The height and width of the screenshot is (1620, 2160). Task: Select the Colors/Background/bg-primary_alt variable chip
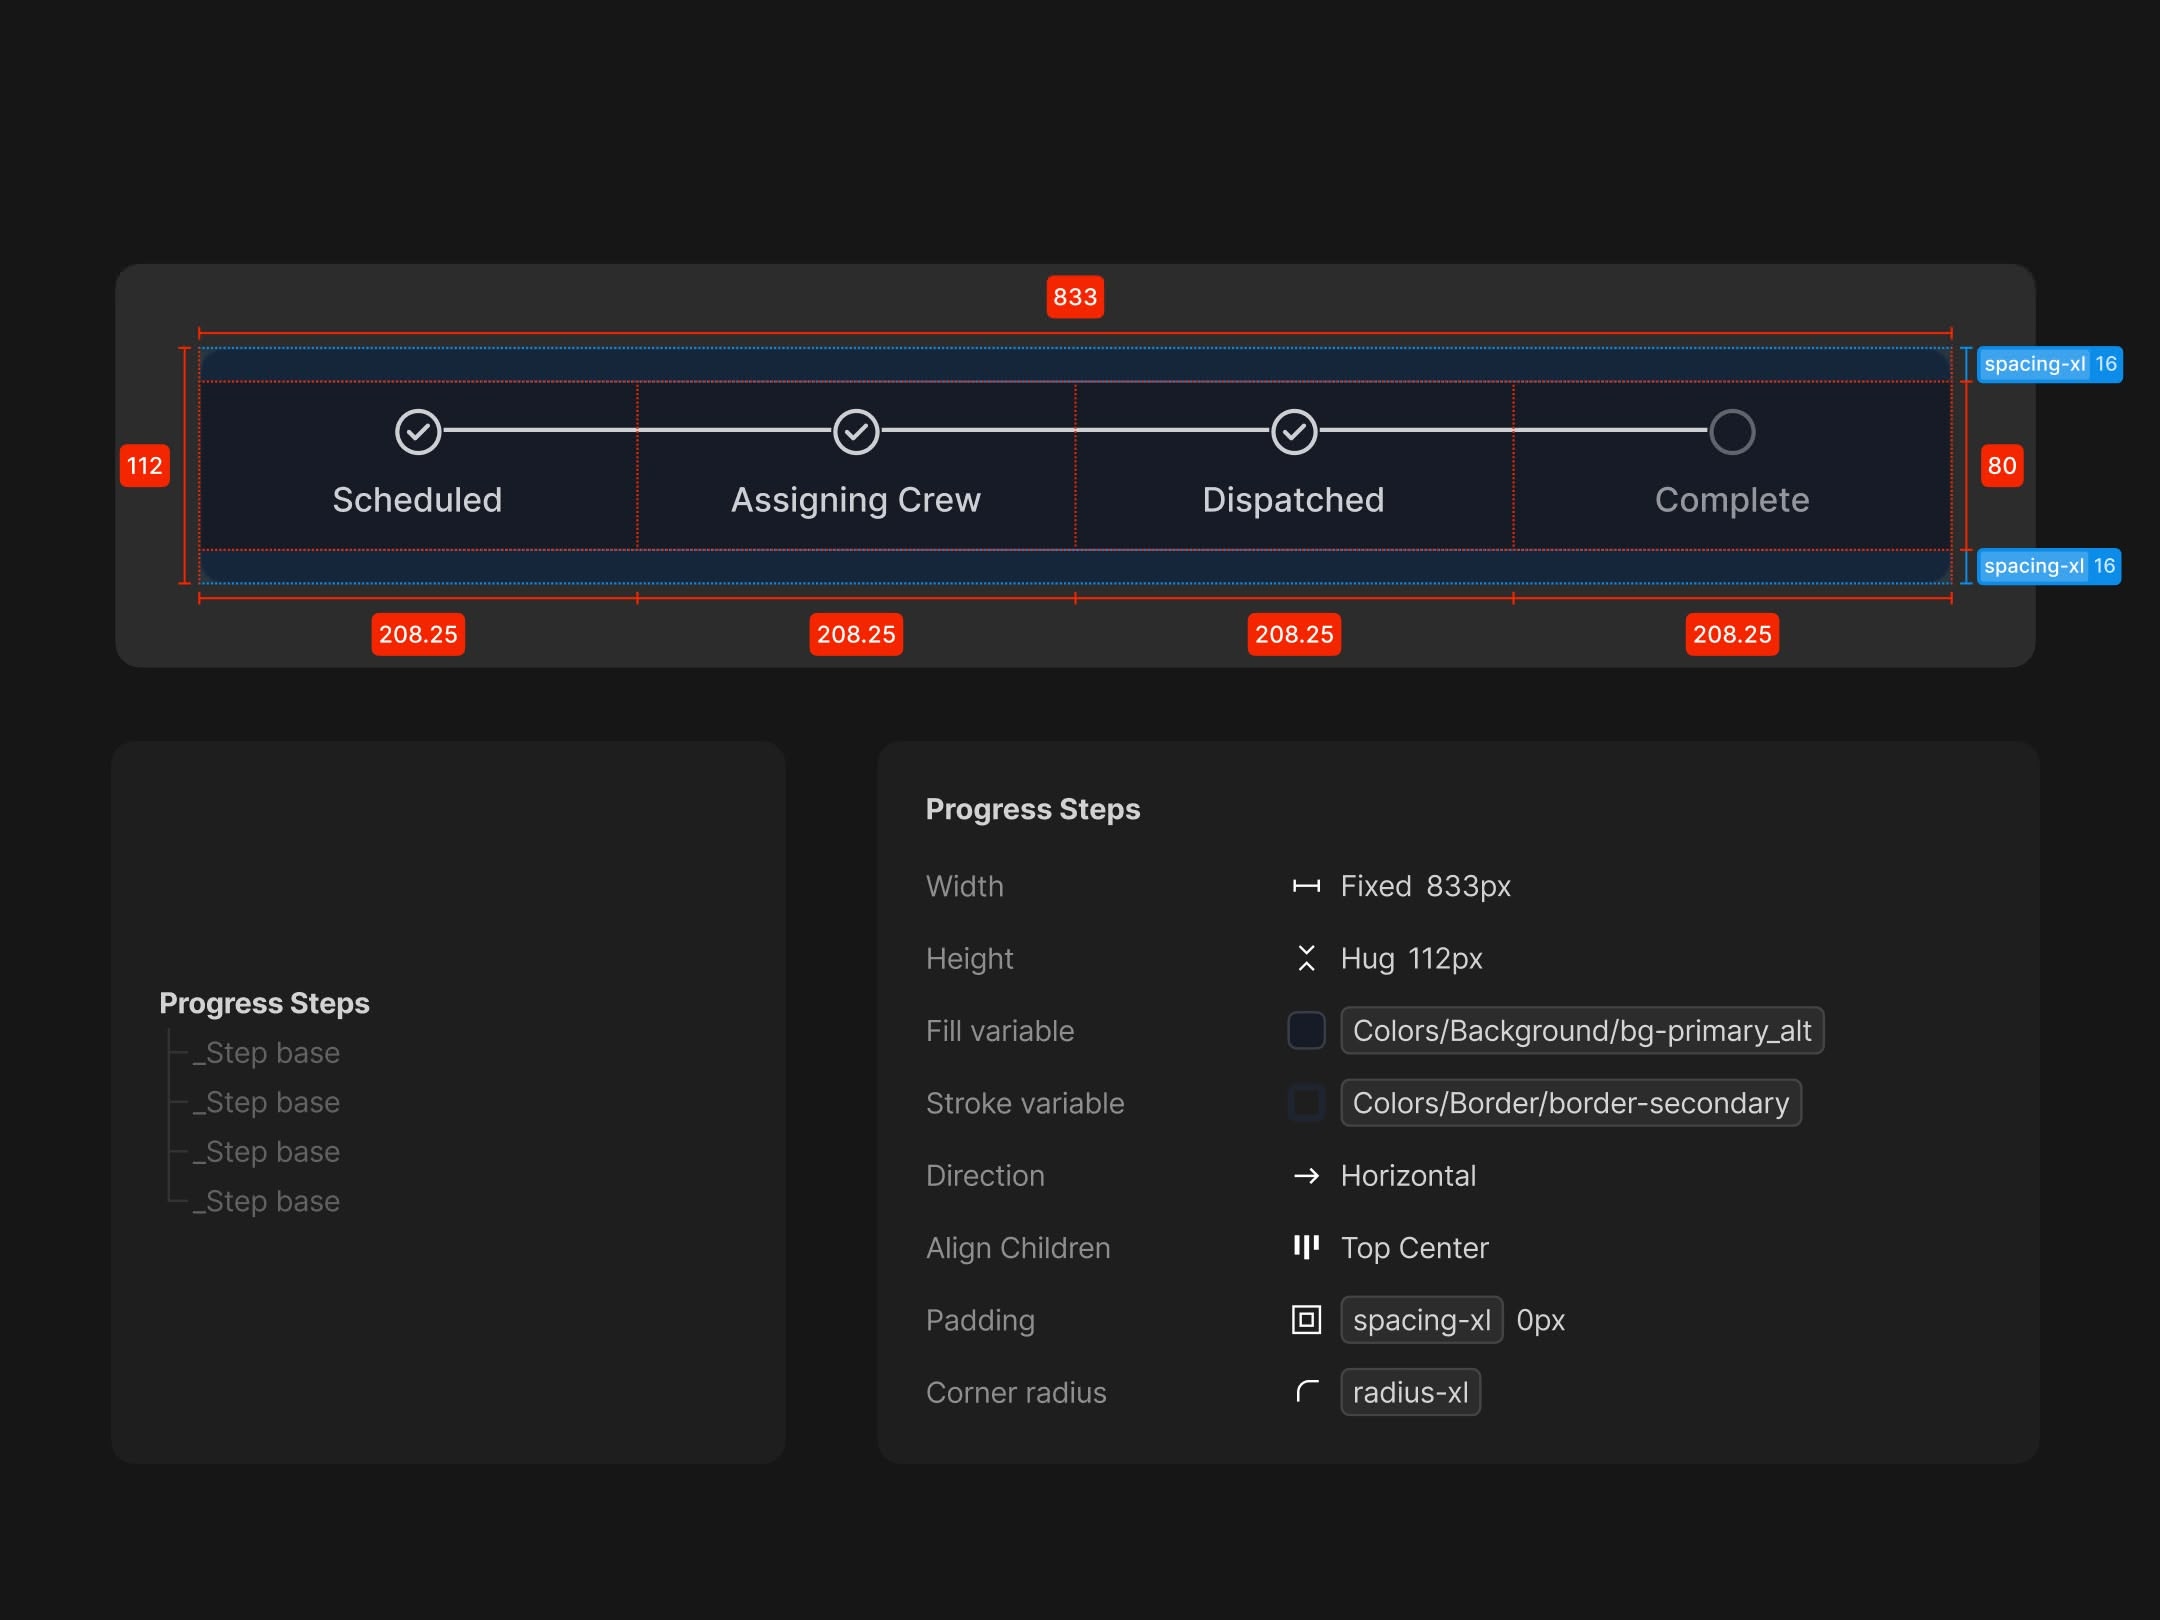point(1582,1031)
